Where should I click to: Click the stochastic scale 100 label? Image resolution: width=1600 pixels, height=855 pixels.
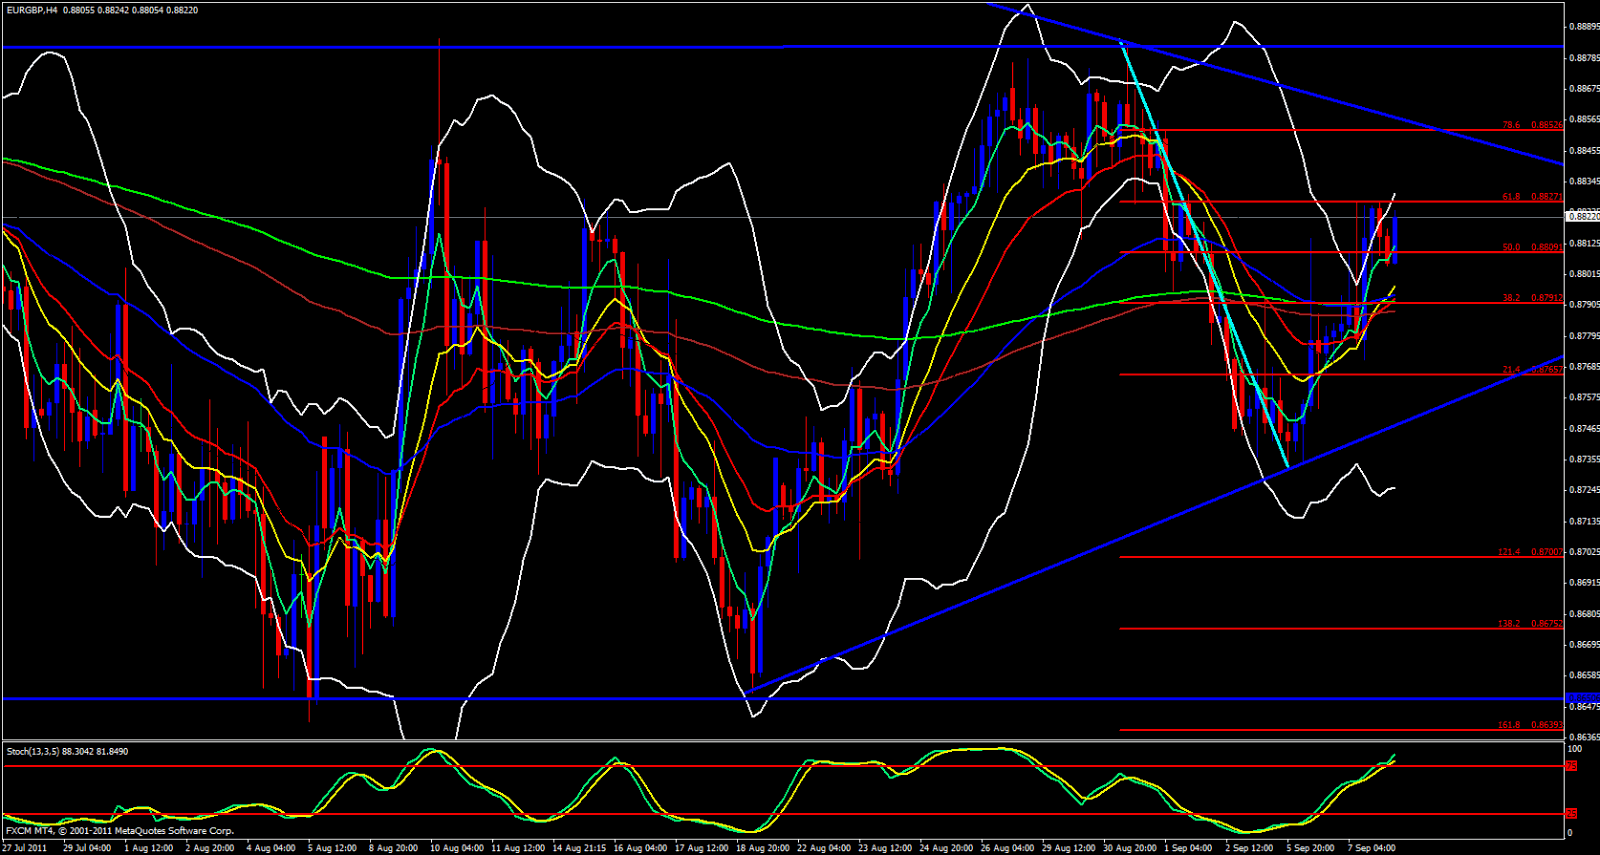[1574, 749]
